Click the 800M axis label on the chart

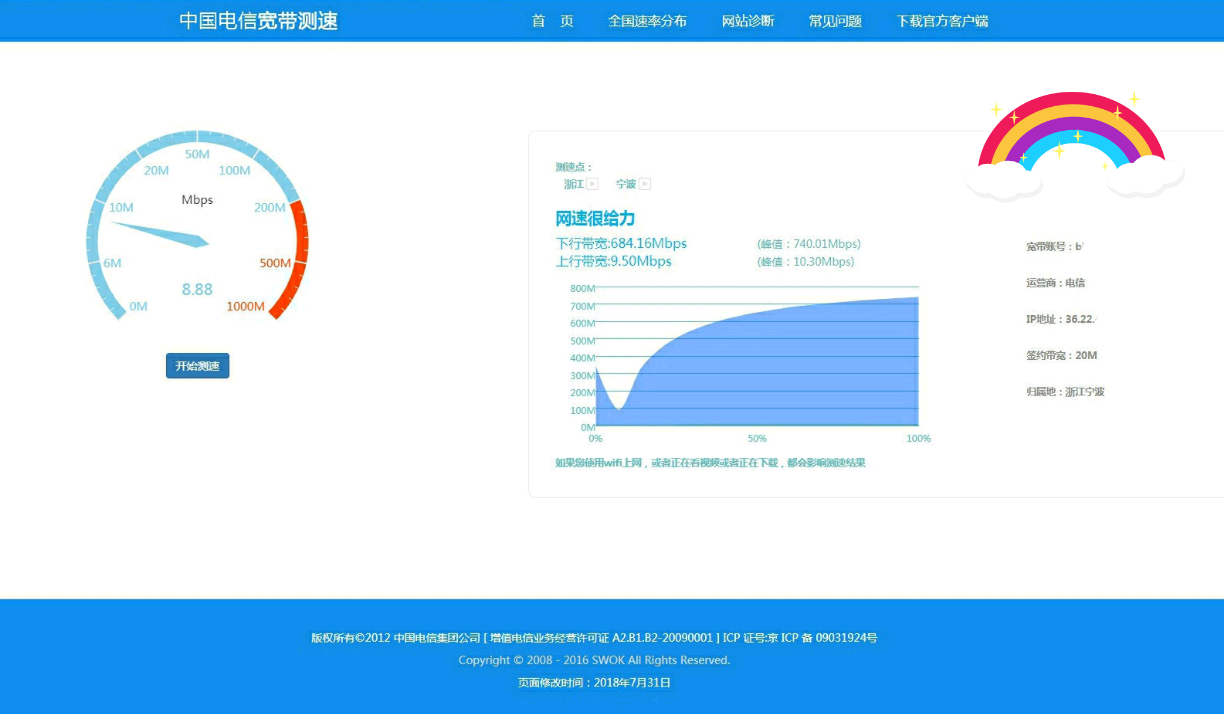click(583, 289)
